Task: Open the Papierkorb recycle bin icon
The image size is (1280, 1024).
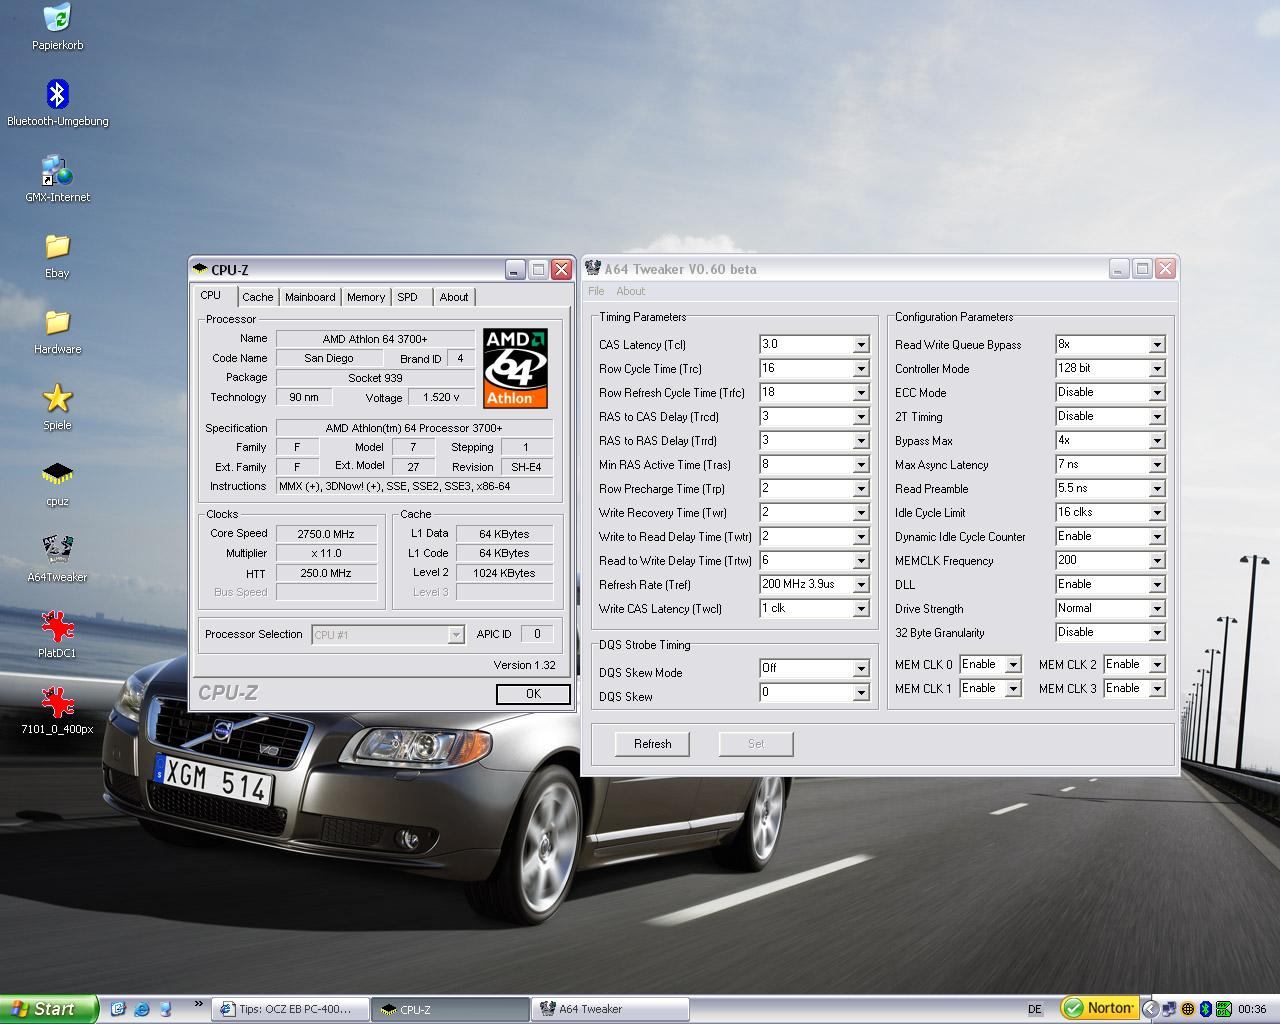Action: click(57, 19)
